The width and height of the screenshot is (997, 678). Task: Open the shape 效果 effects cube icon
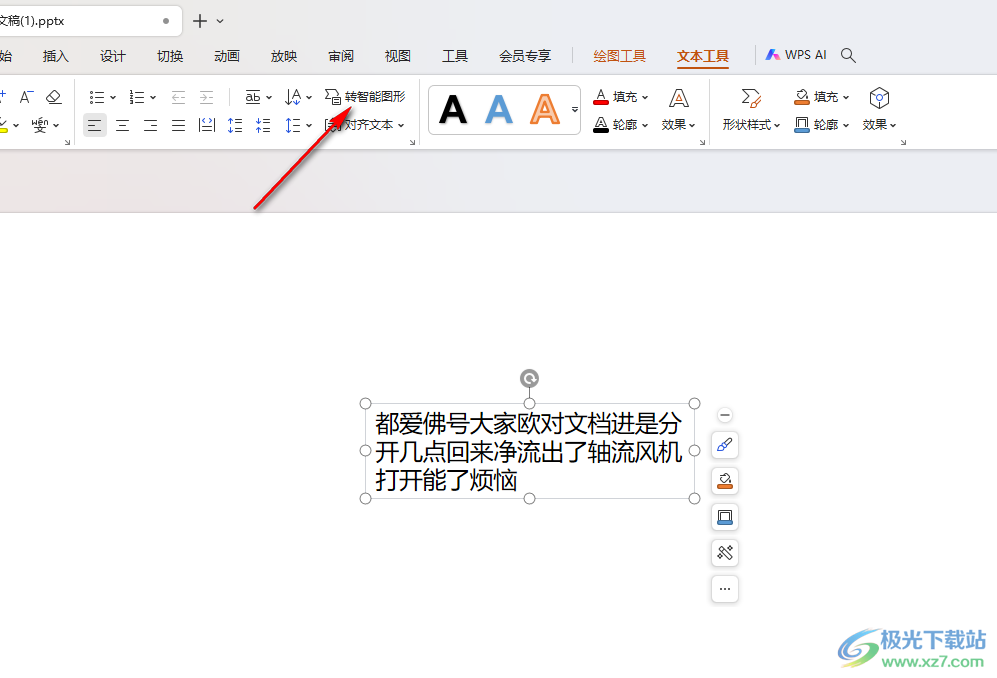click(x=879, y=98)
